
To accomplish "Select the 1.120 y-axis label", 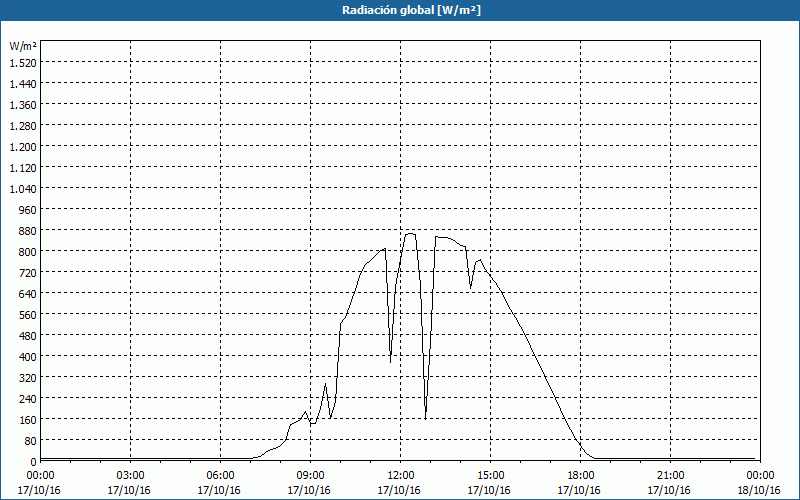I will click(x=23, y=167).
